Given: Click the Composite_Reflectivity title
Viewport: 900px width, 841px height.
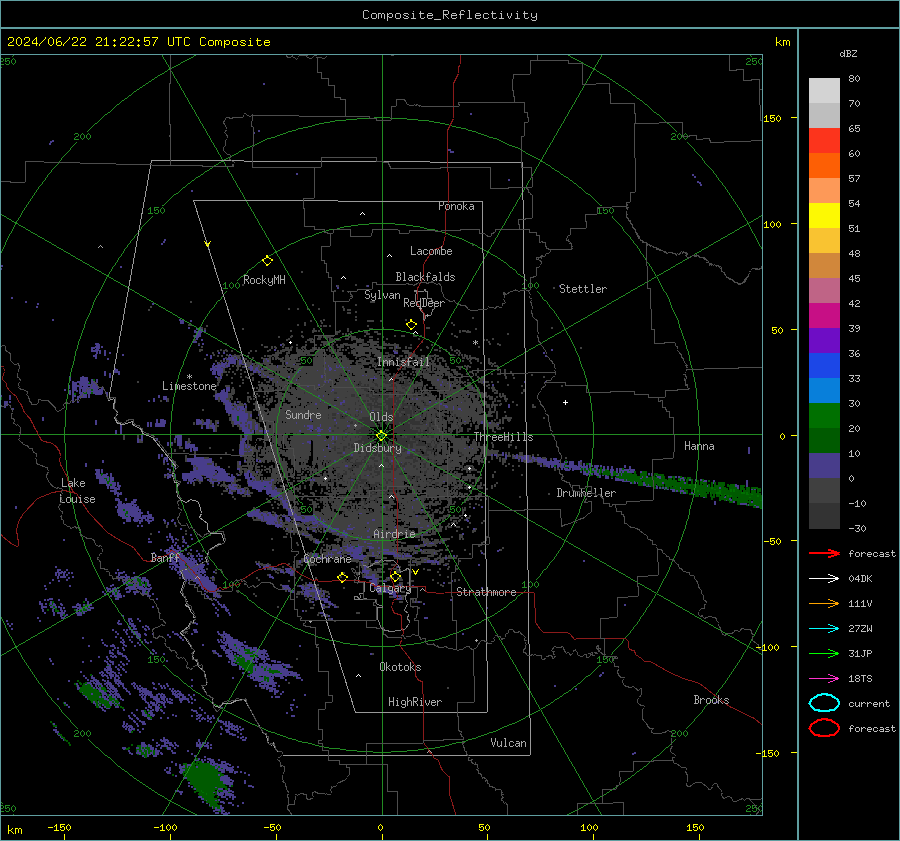Looking at the screenshot, I should 449,15.
